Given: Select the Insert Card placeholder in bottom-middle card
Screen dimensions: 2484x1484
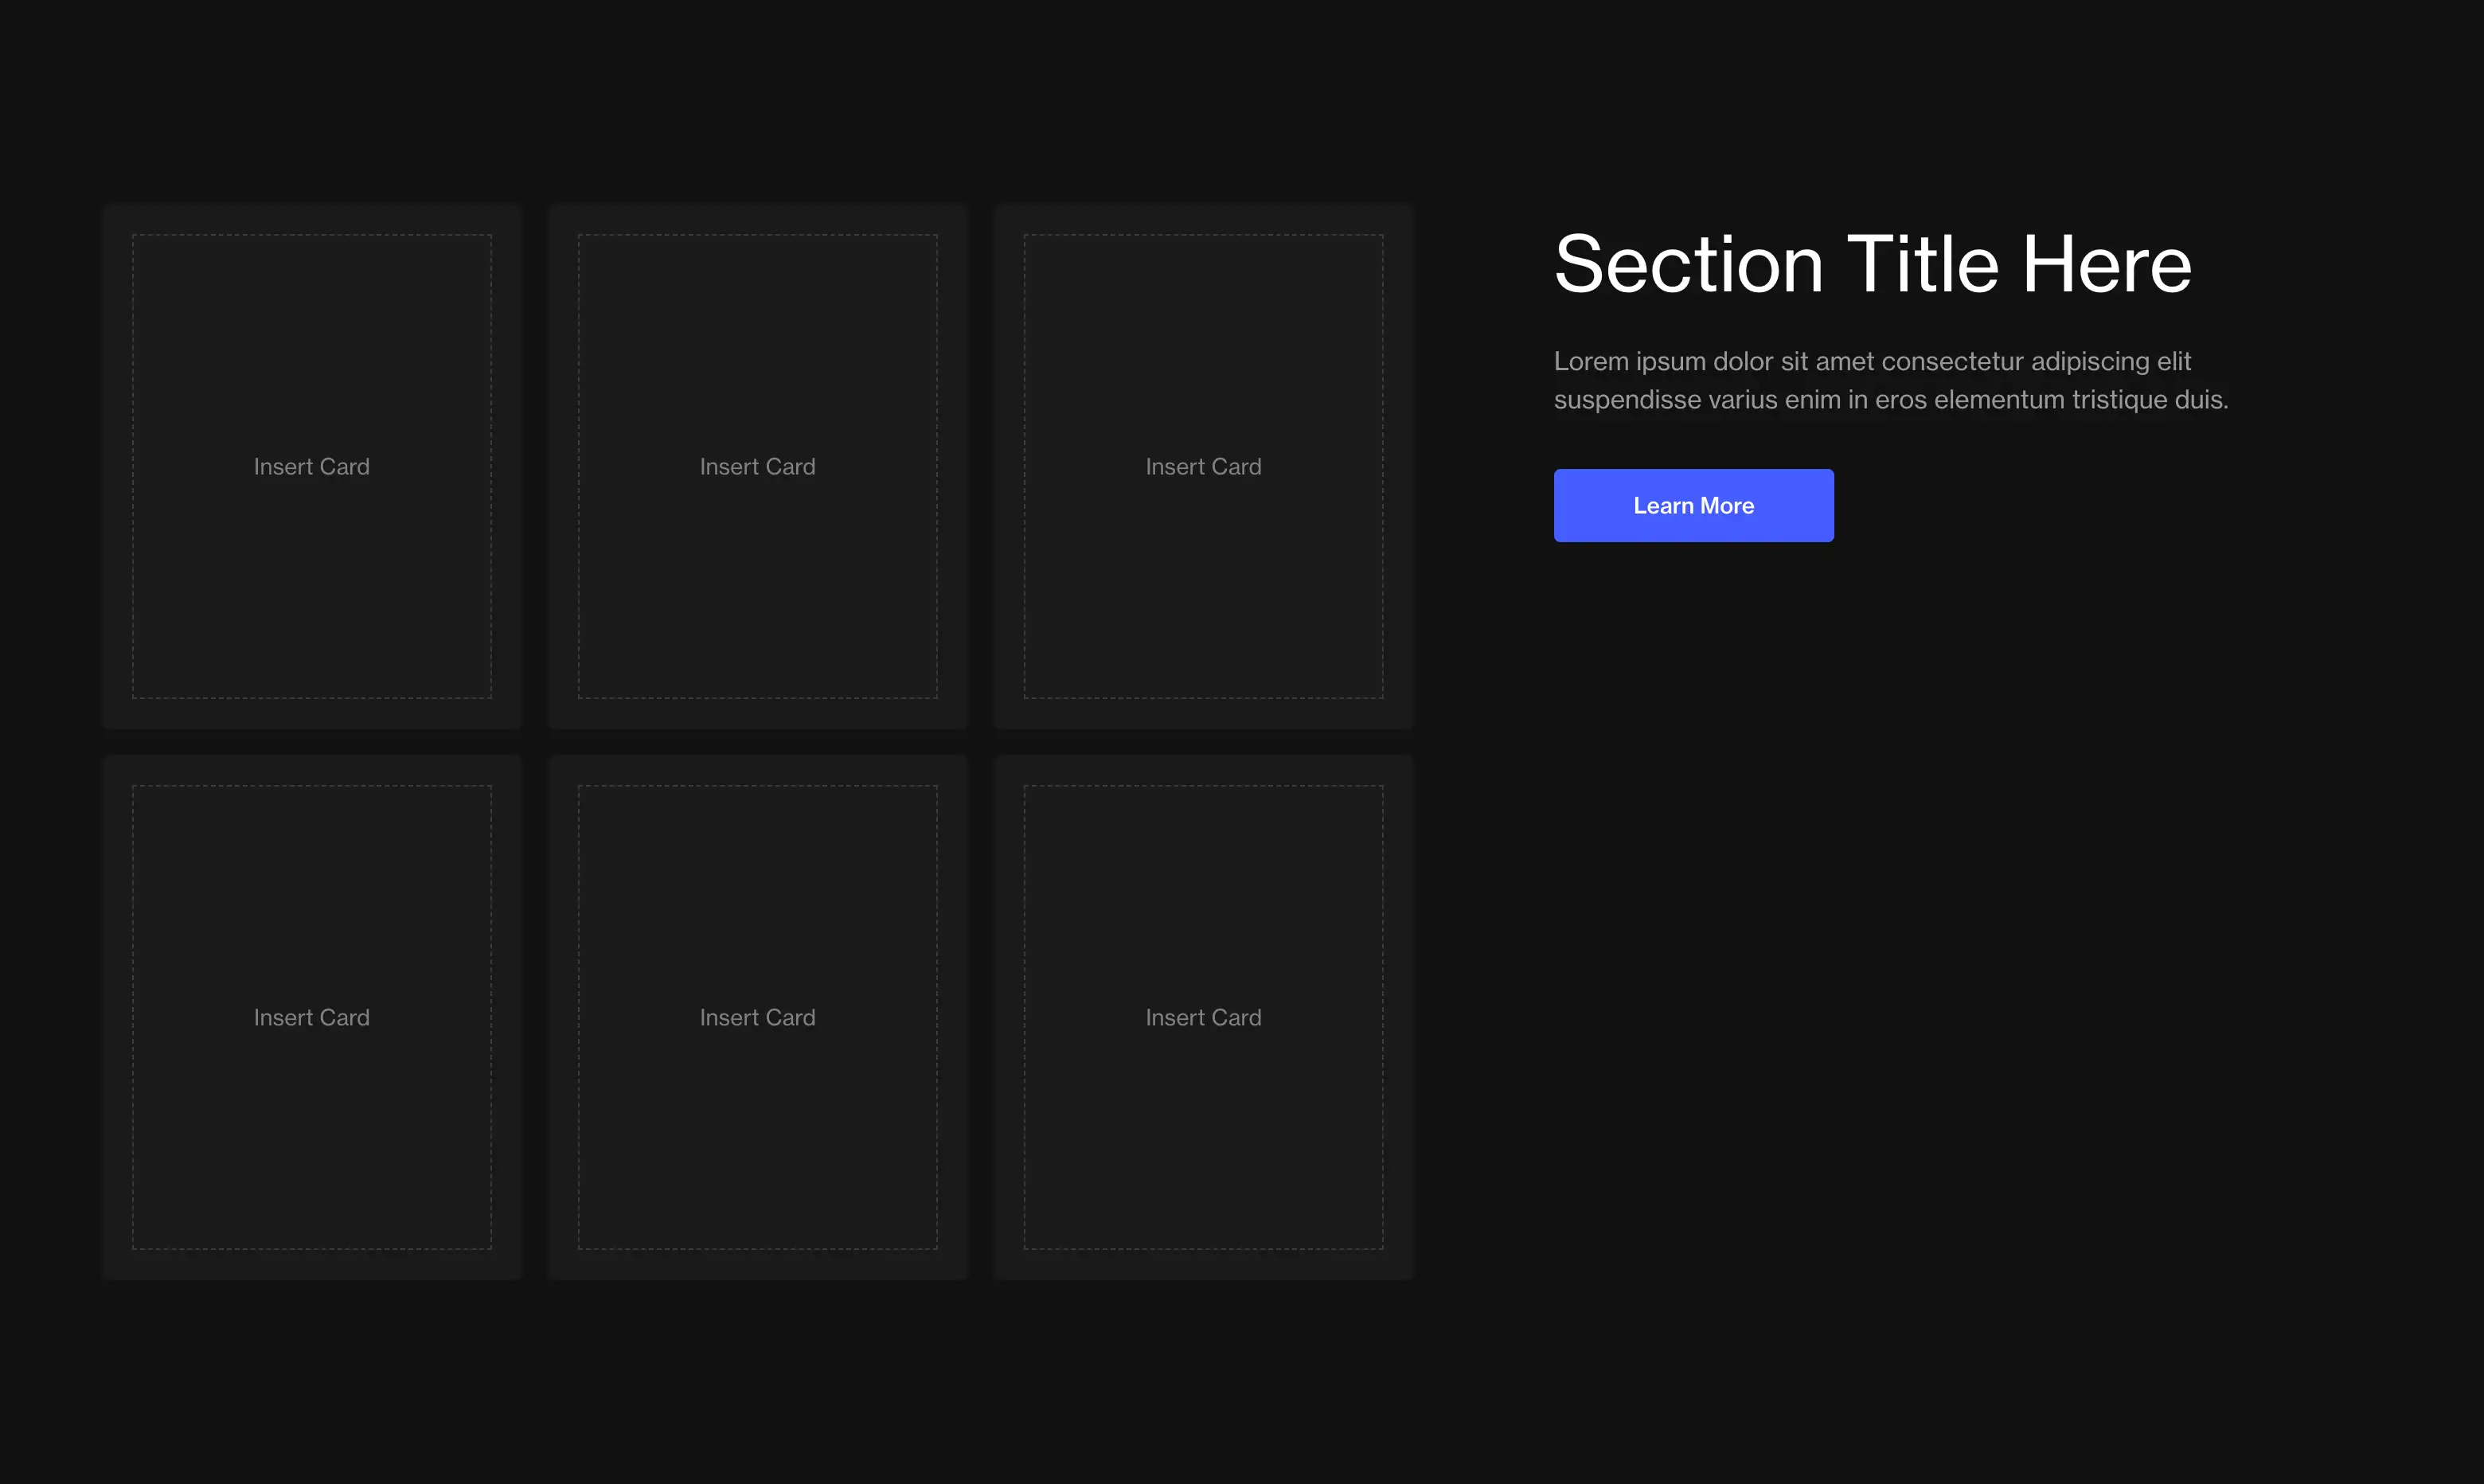Looking at the screenshot, I should [757, 1017].
